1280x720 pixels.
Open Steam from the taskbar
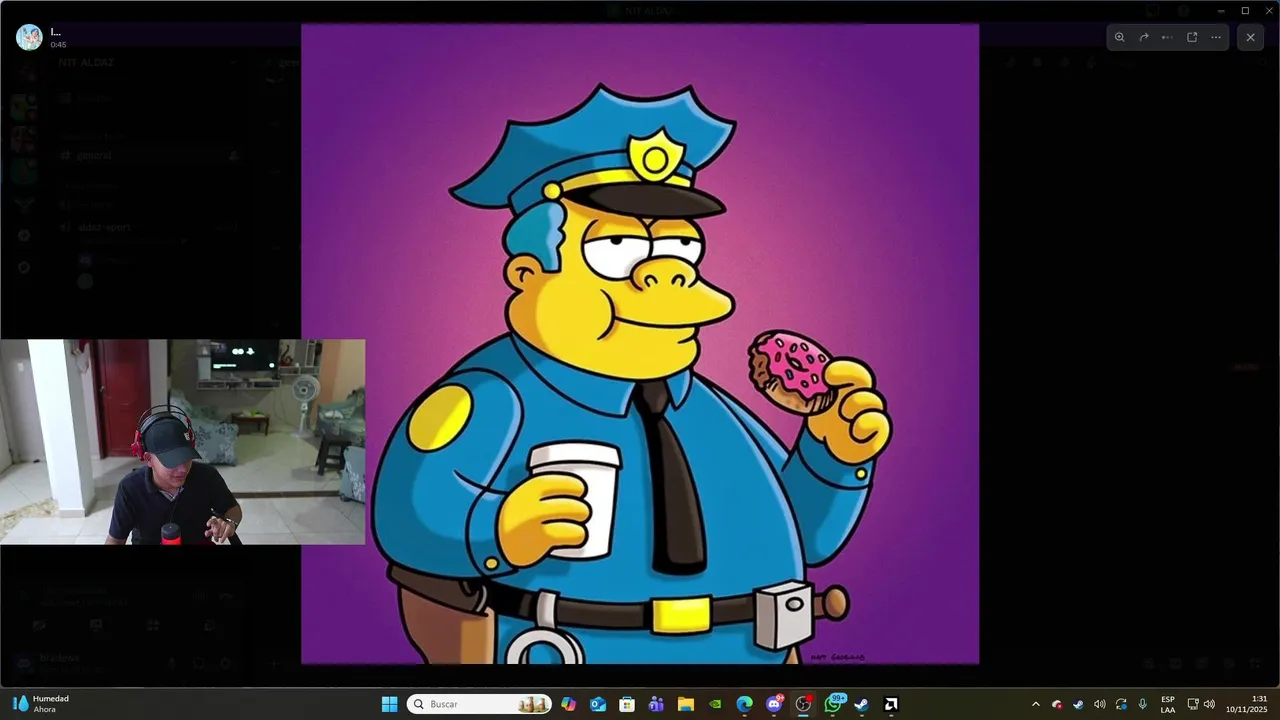[861, 704]
